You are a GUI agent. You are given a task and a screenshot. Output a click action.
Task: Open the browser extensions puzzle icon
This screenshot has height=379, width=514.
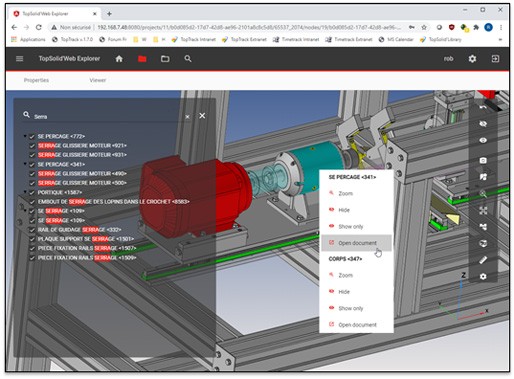tap(476, 27)
